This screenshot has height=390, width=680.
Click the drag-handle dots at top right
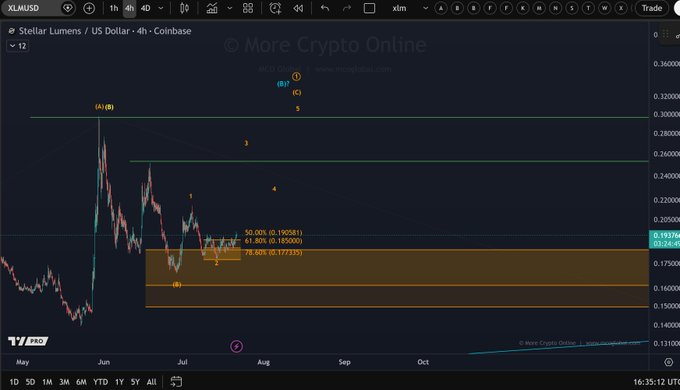tap(665, 34)
